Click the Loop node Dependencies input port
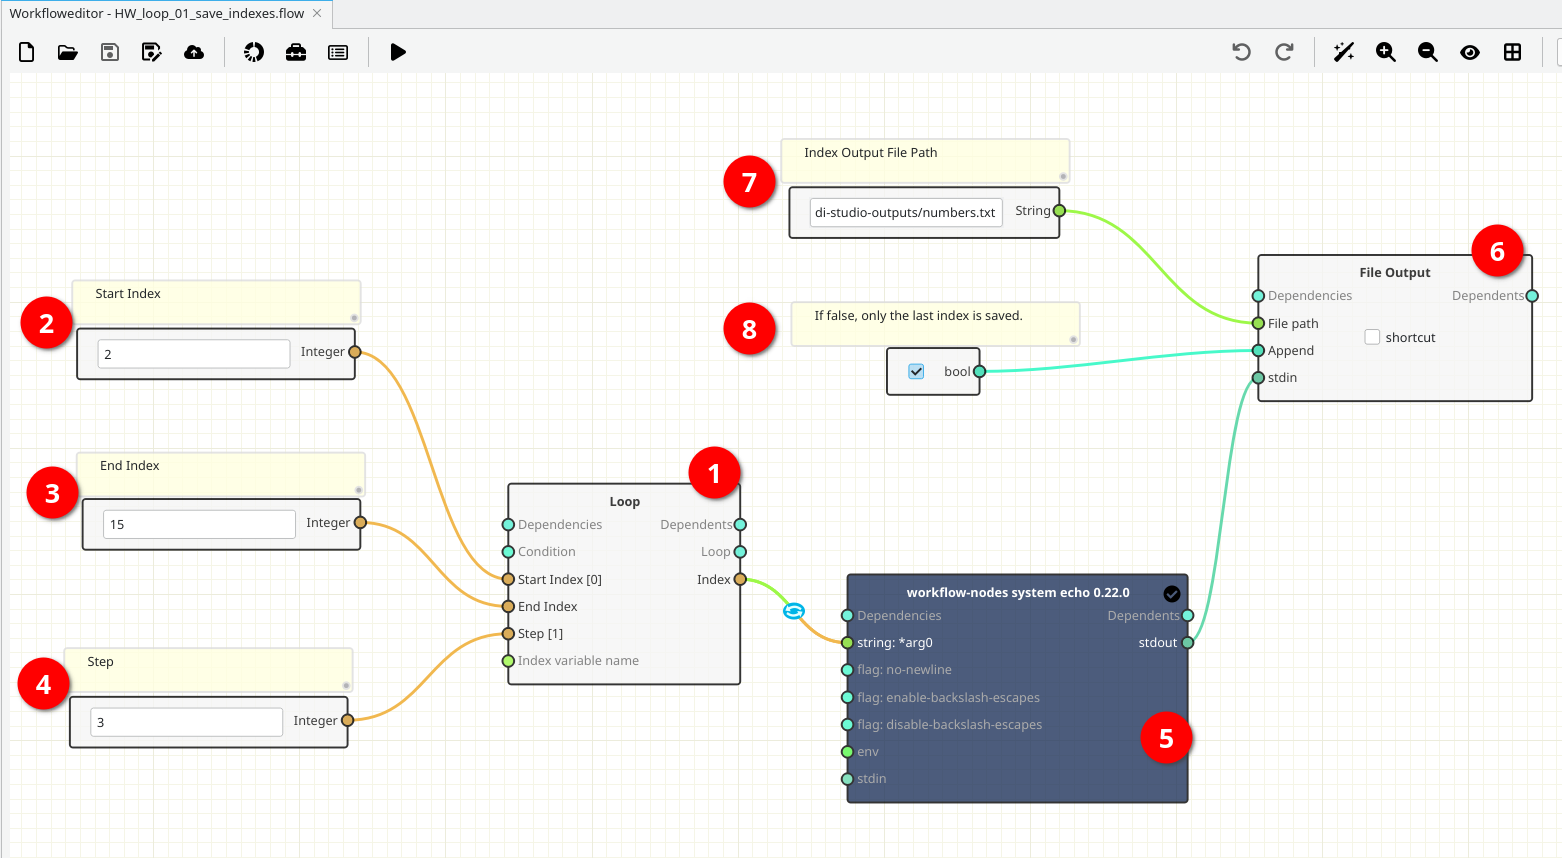This screenshot has height=858, width=1562. coord(508,524)
